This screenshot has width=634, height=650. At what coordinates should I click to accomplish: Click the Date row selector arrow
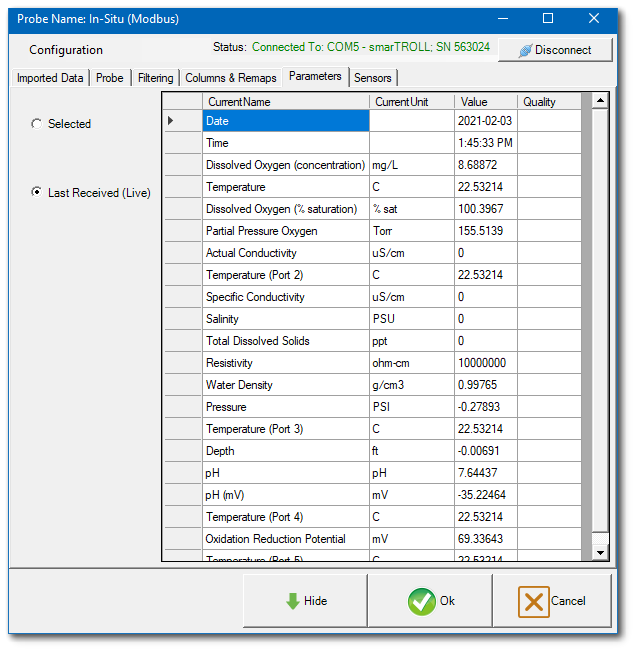[170, 121]
